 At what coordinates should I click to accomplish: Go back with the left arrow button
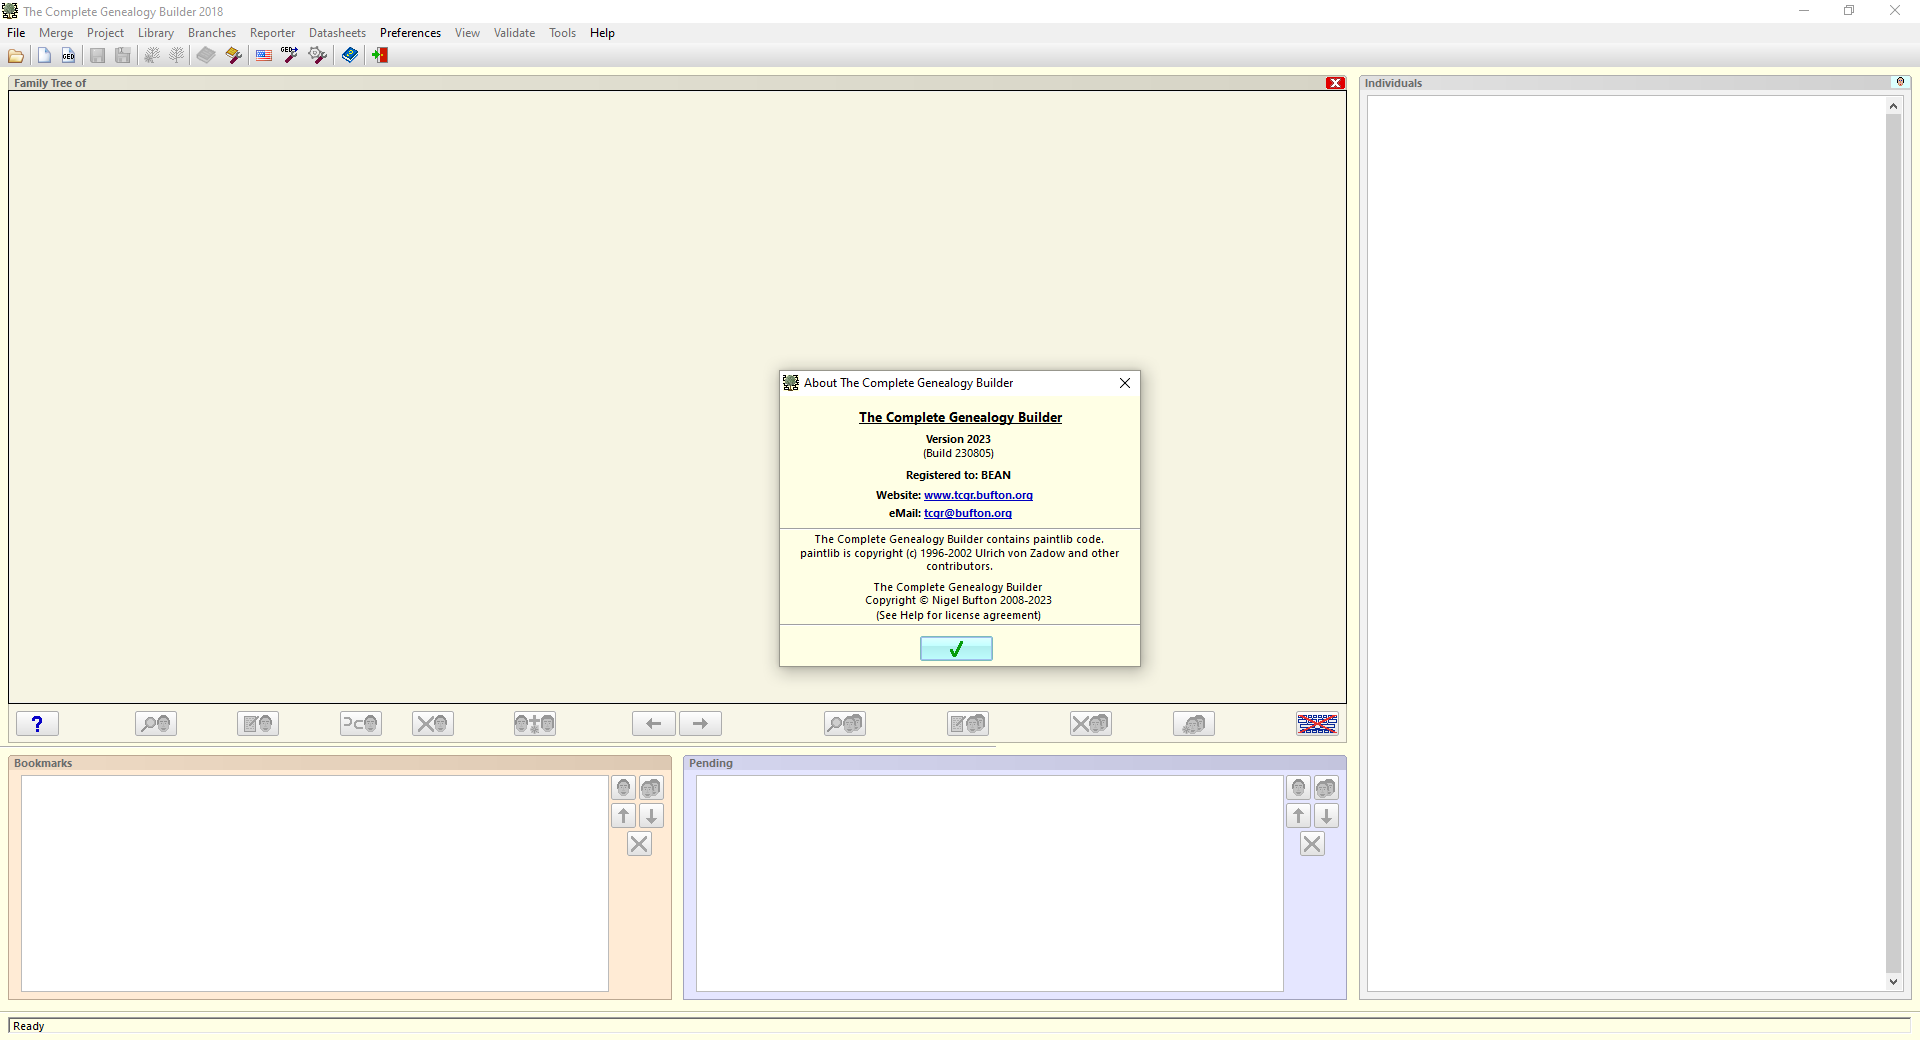click(x=654, y=724)
